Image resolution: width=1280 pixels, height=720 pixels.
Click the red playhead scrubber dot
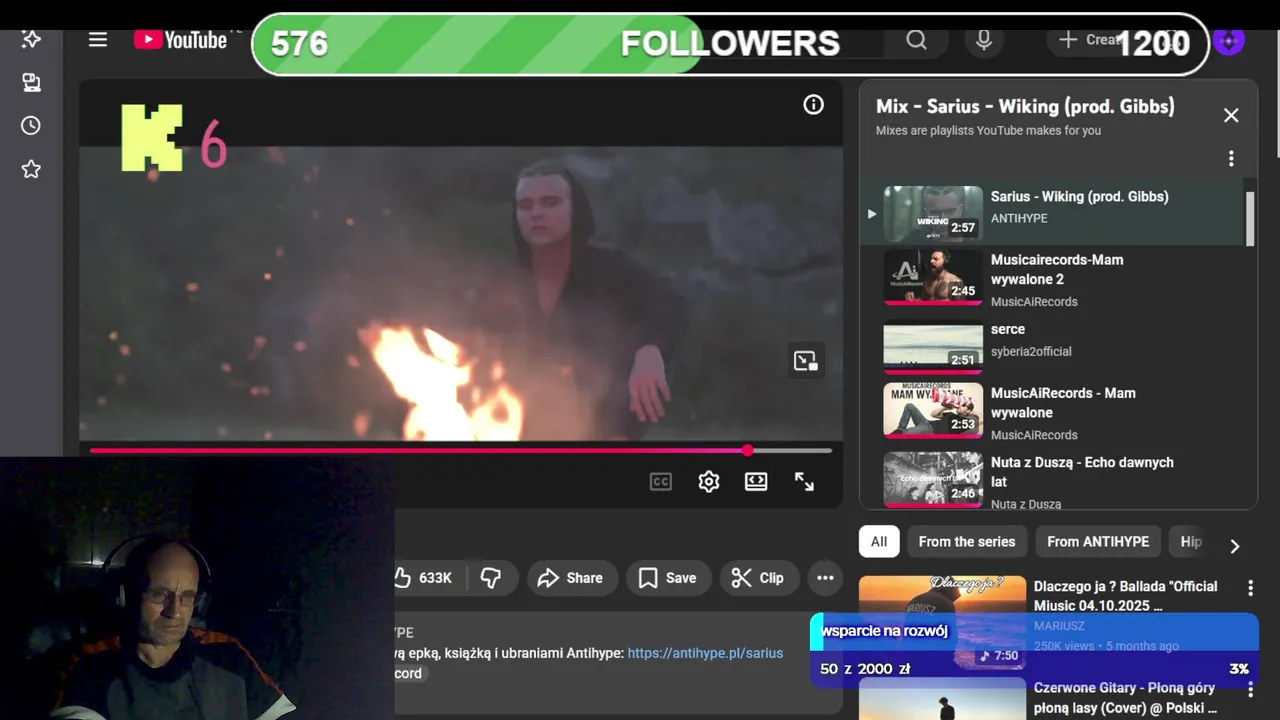click(x=748, y=451)
